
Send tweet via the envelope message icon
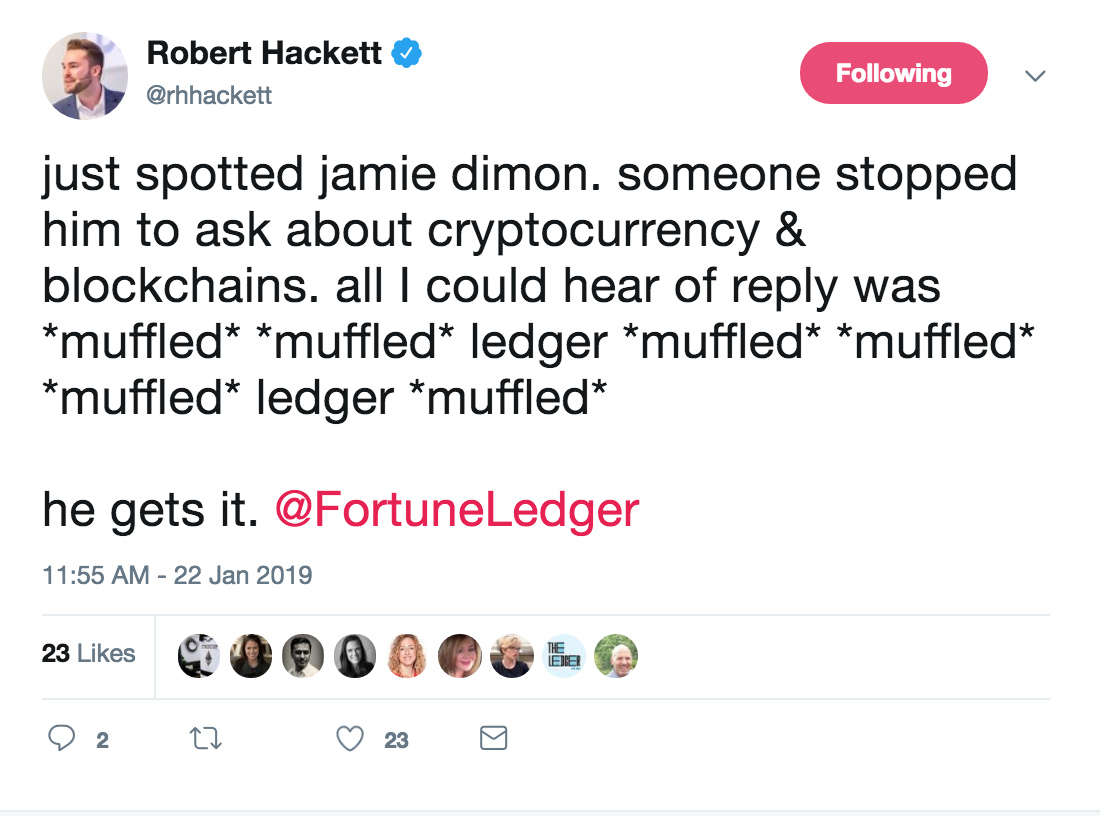coord(494,739)
